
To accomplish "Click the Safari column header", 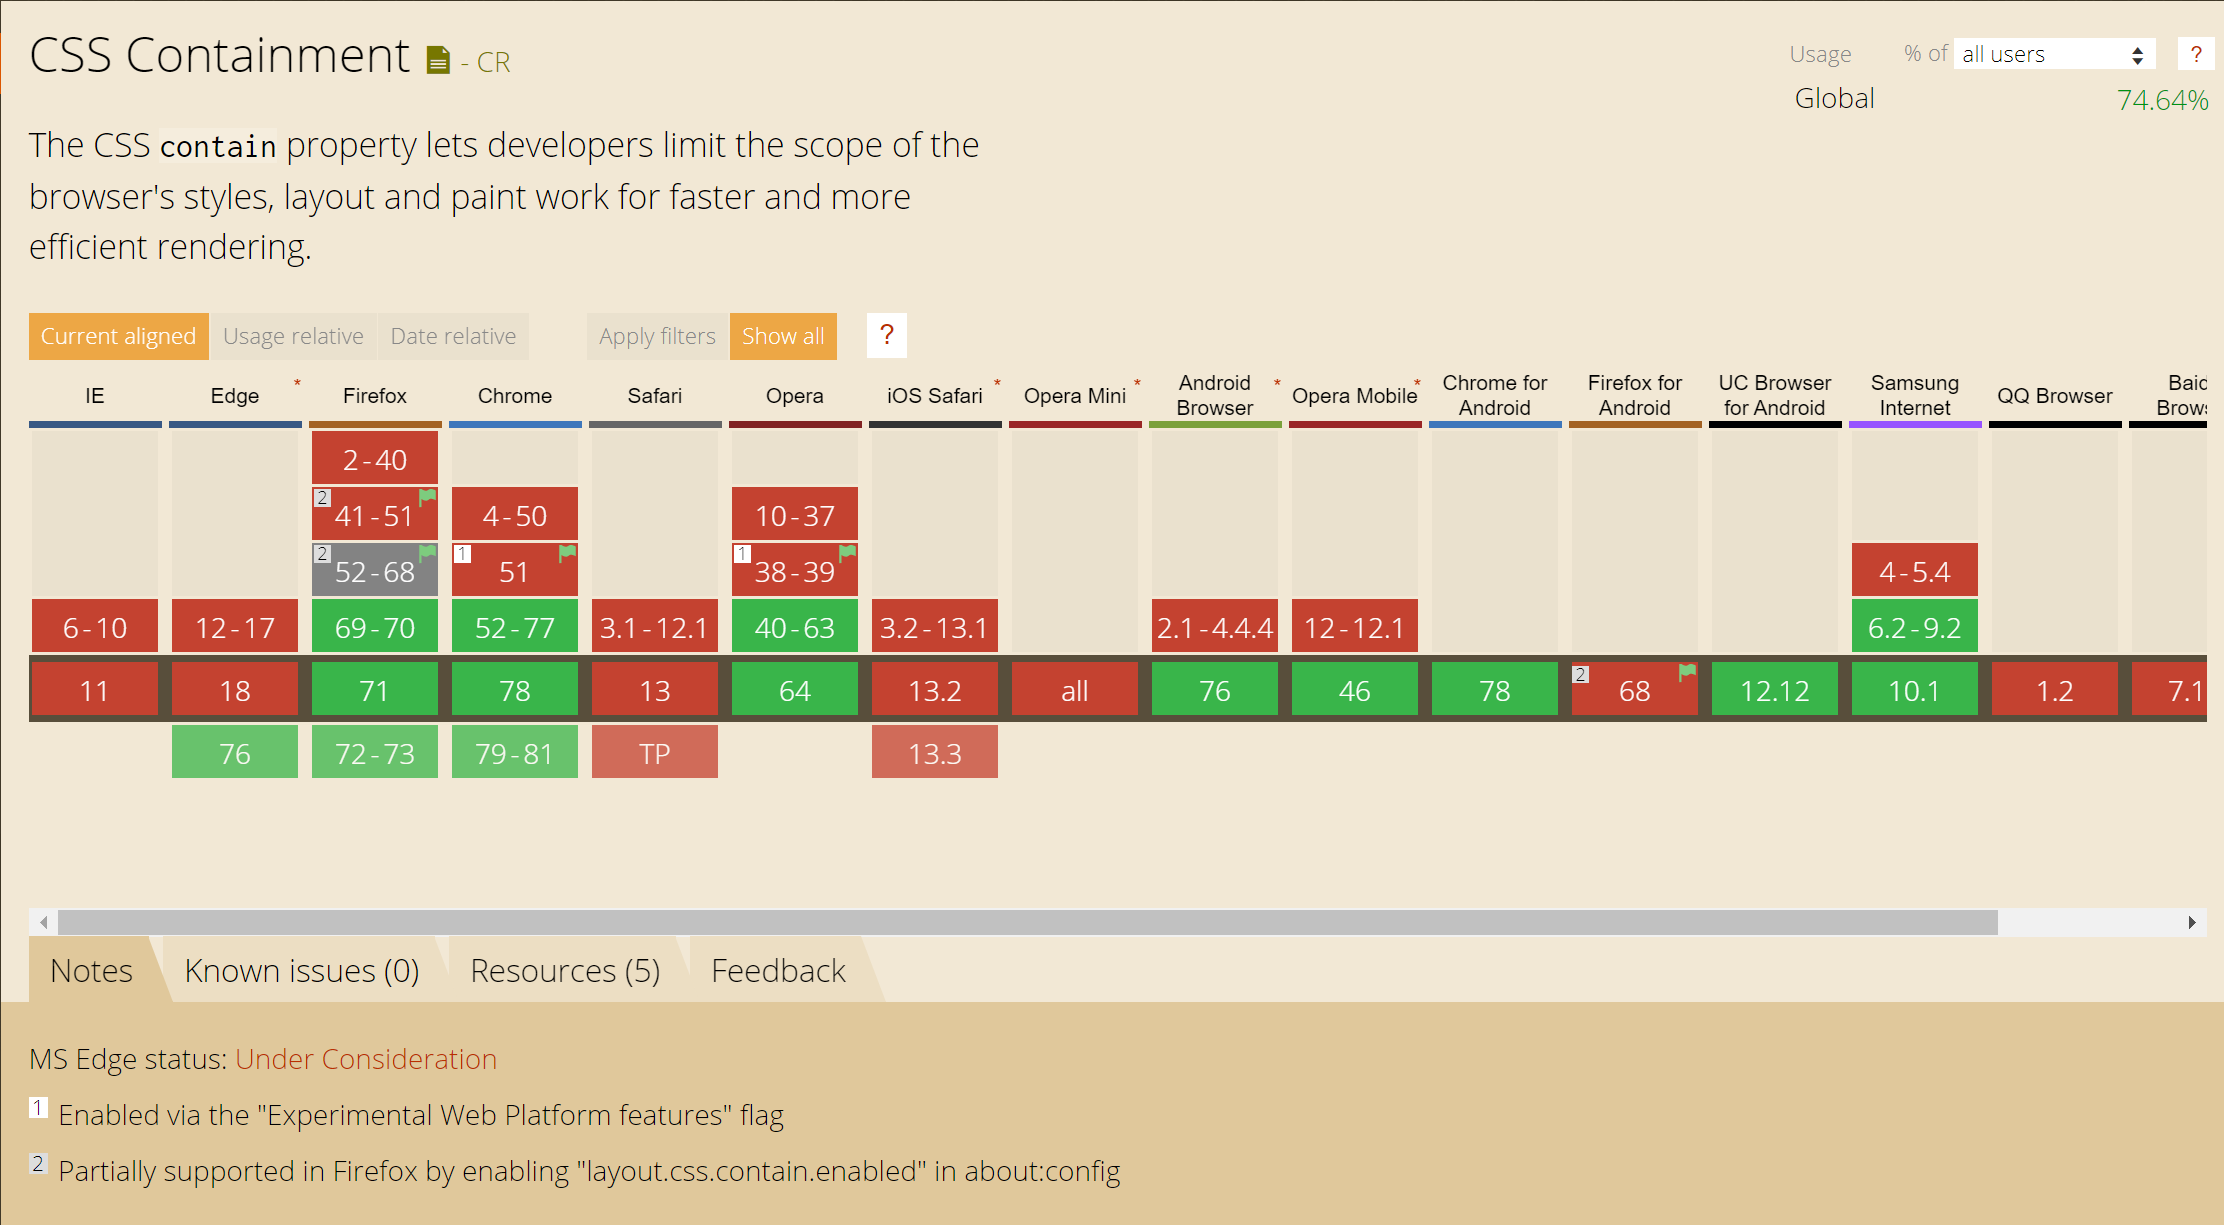I will [655, 396].
